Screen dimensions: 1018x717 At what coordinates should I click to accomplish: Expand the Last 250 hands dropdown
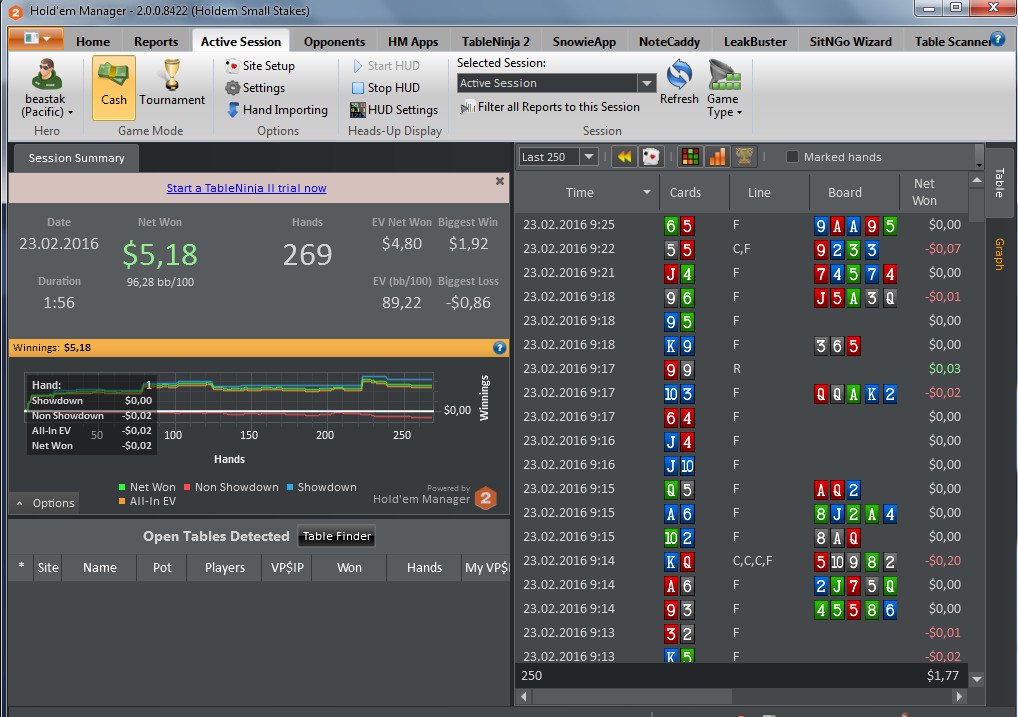tap(589, 157)
